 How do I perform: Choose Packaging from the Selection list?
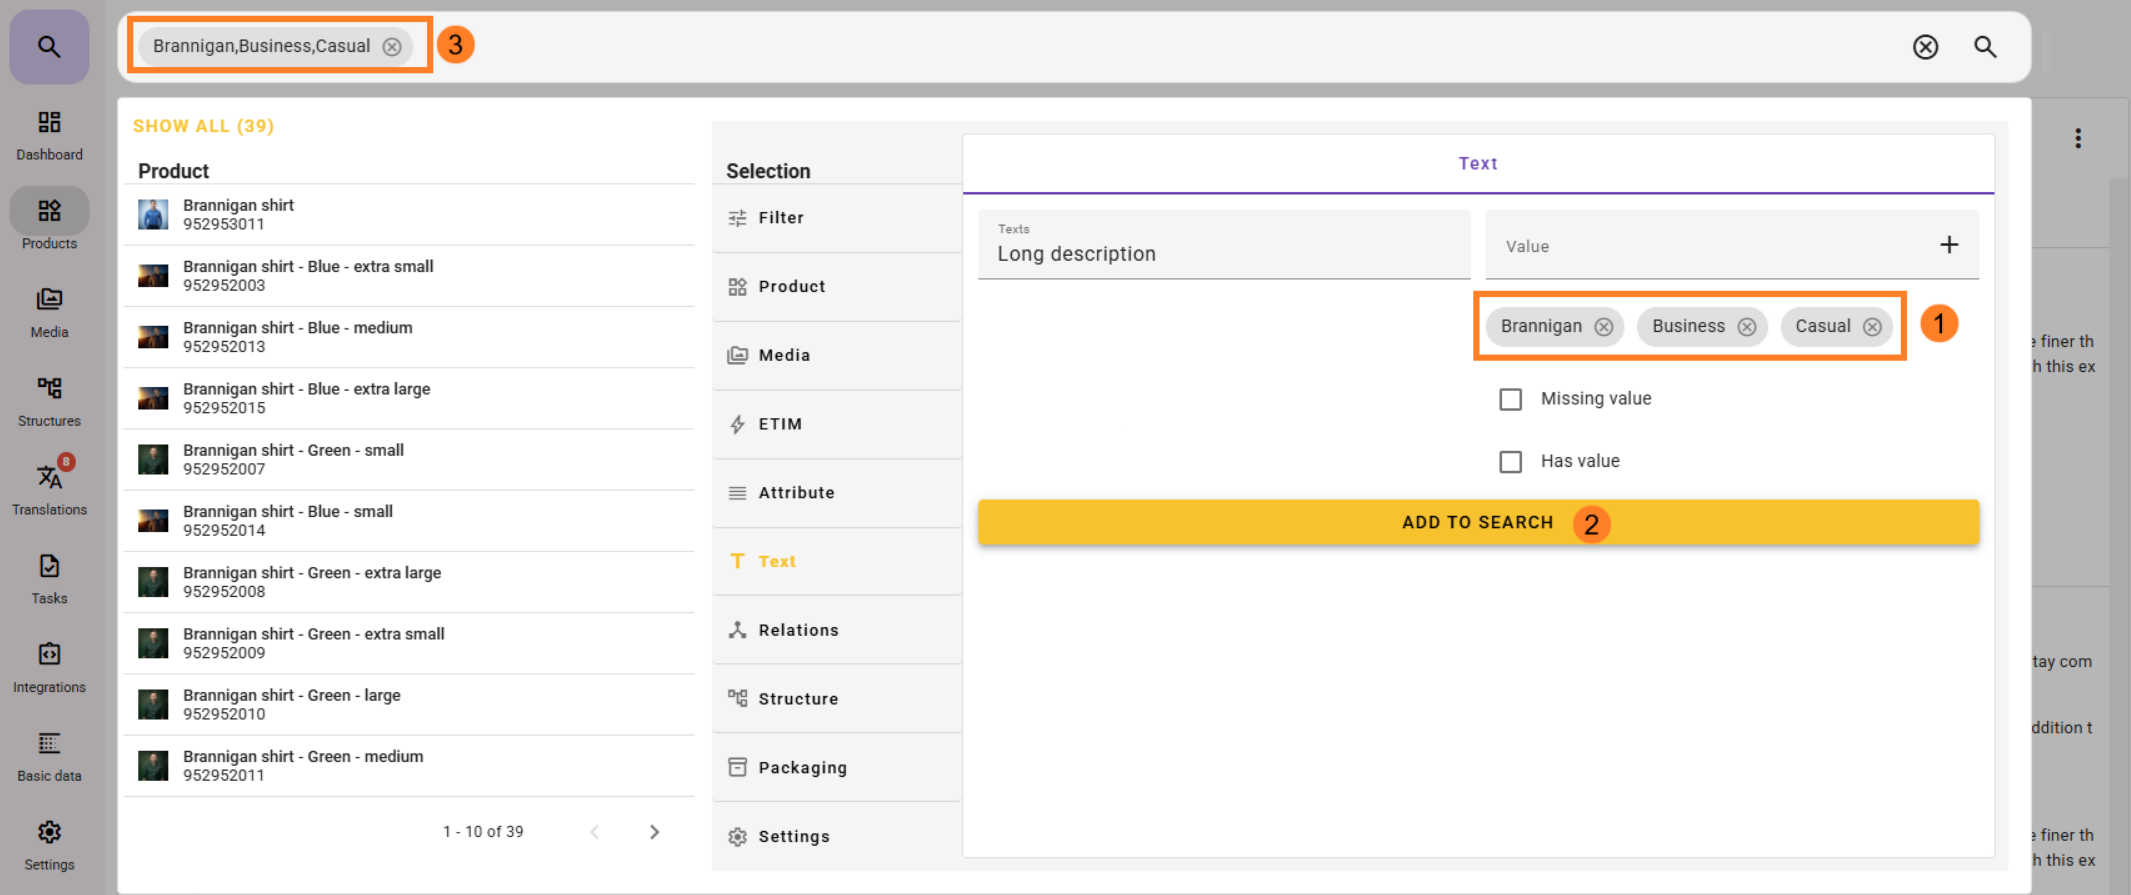point(801,767)
